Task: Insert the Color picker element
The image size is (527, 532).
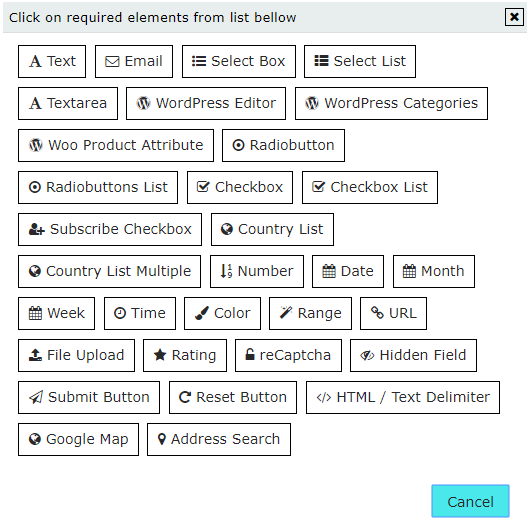Action: tap(223, 314)
